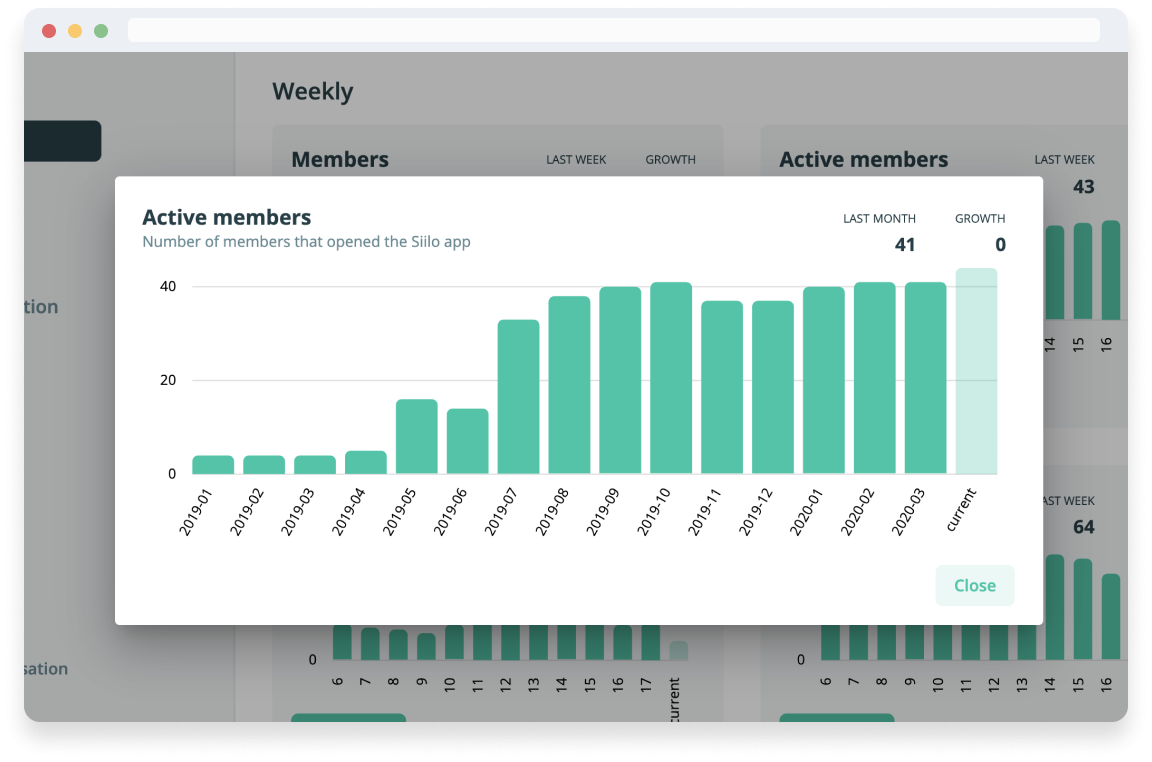Select the 2020-01 bar
Viewport: 1152px width, 762px height.
pyautogui.click(x=824, y=381)
